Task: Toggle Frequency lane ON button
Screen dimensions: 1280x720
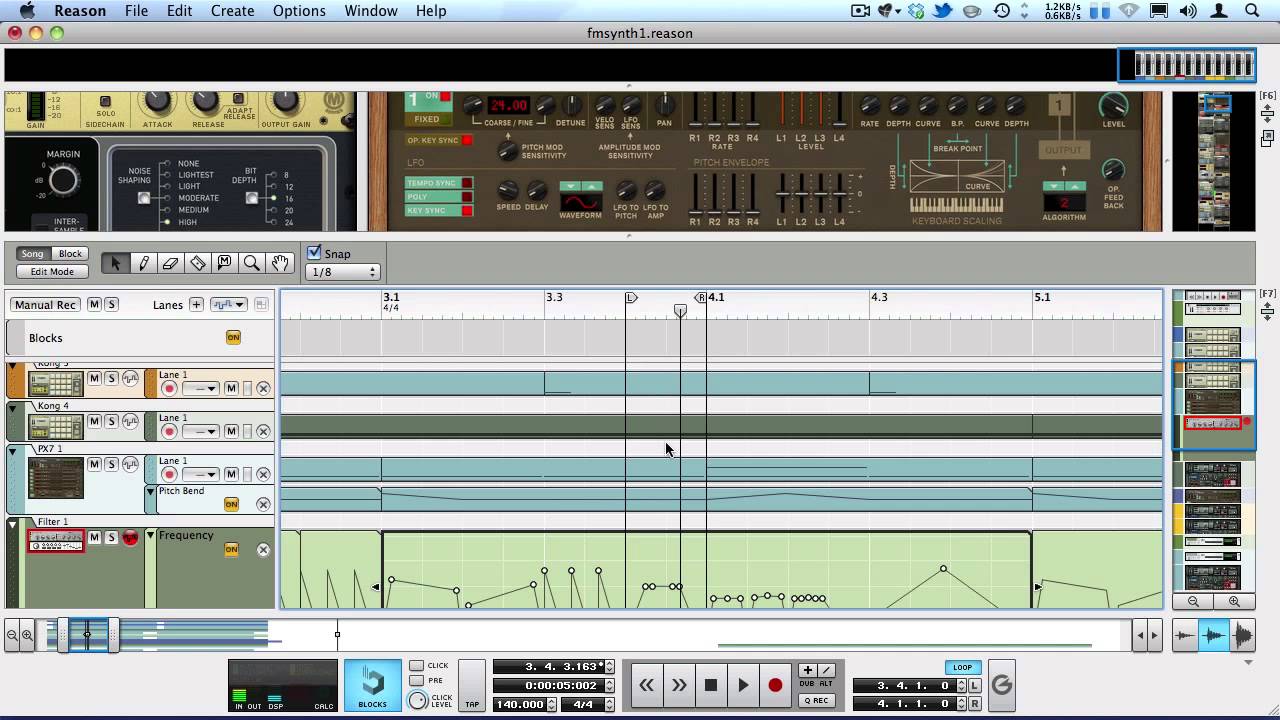Action: click(x=231, y=549)
